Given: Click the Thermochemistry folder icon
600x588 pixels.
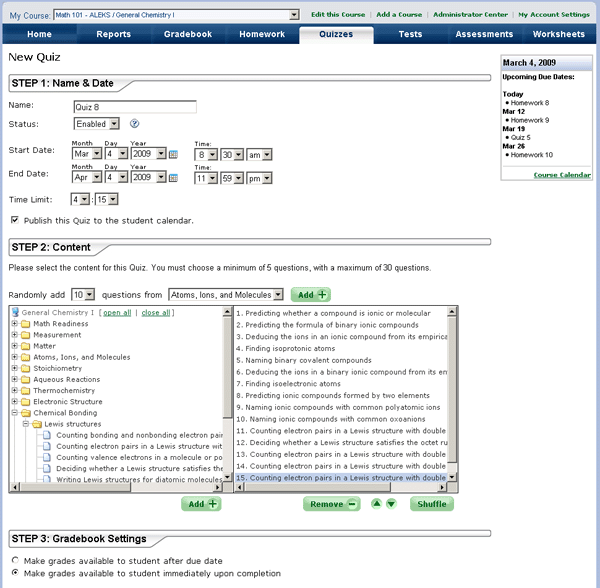Looking at the screenshot, I should [24, 390].
